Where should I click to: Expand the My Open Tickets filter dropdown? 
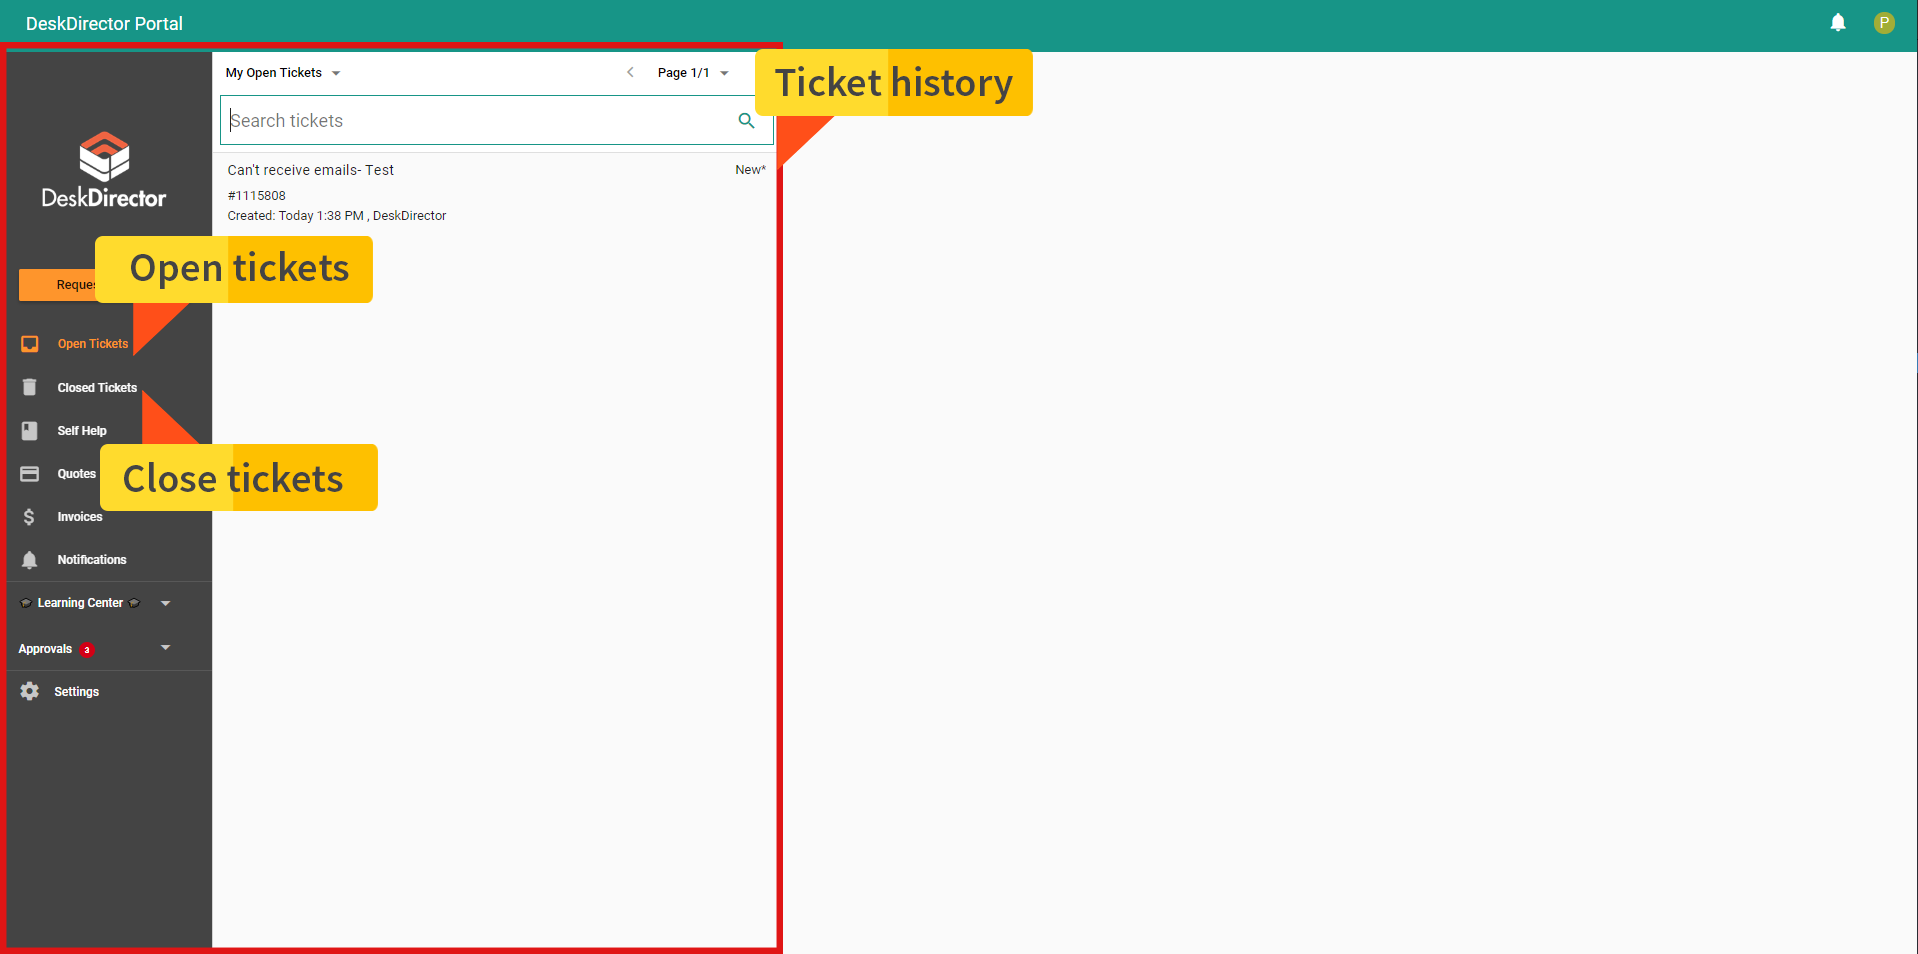[x=283, y=73]
